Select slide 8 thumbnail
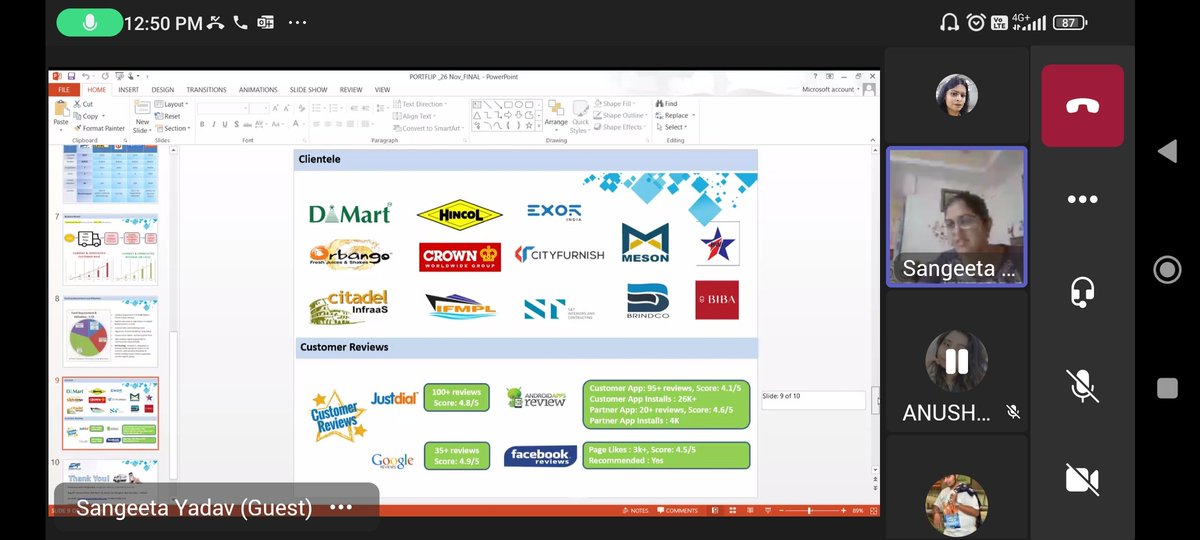The image size is (1200, 540). click(110, 332)
